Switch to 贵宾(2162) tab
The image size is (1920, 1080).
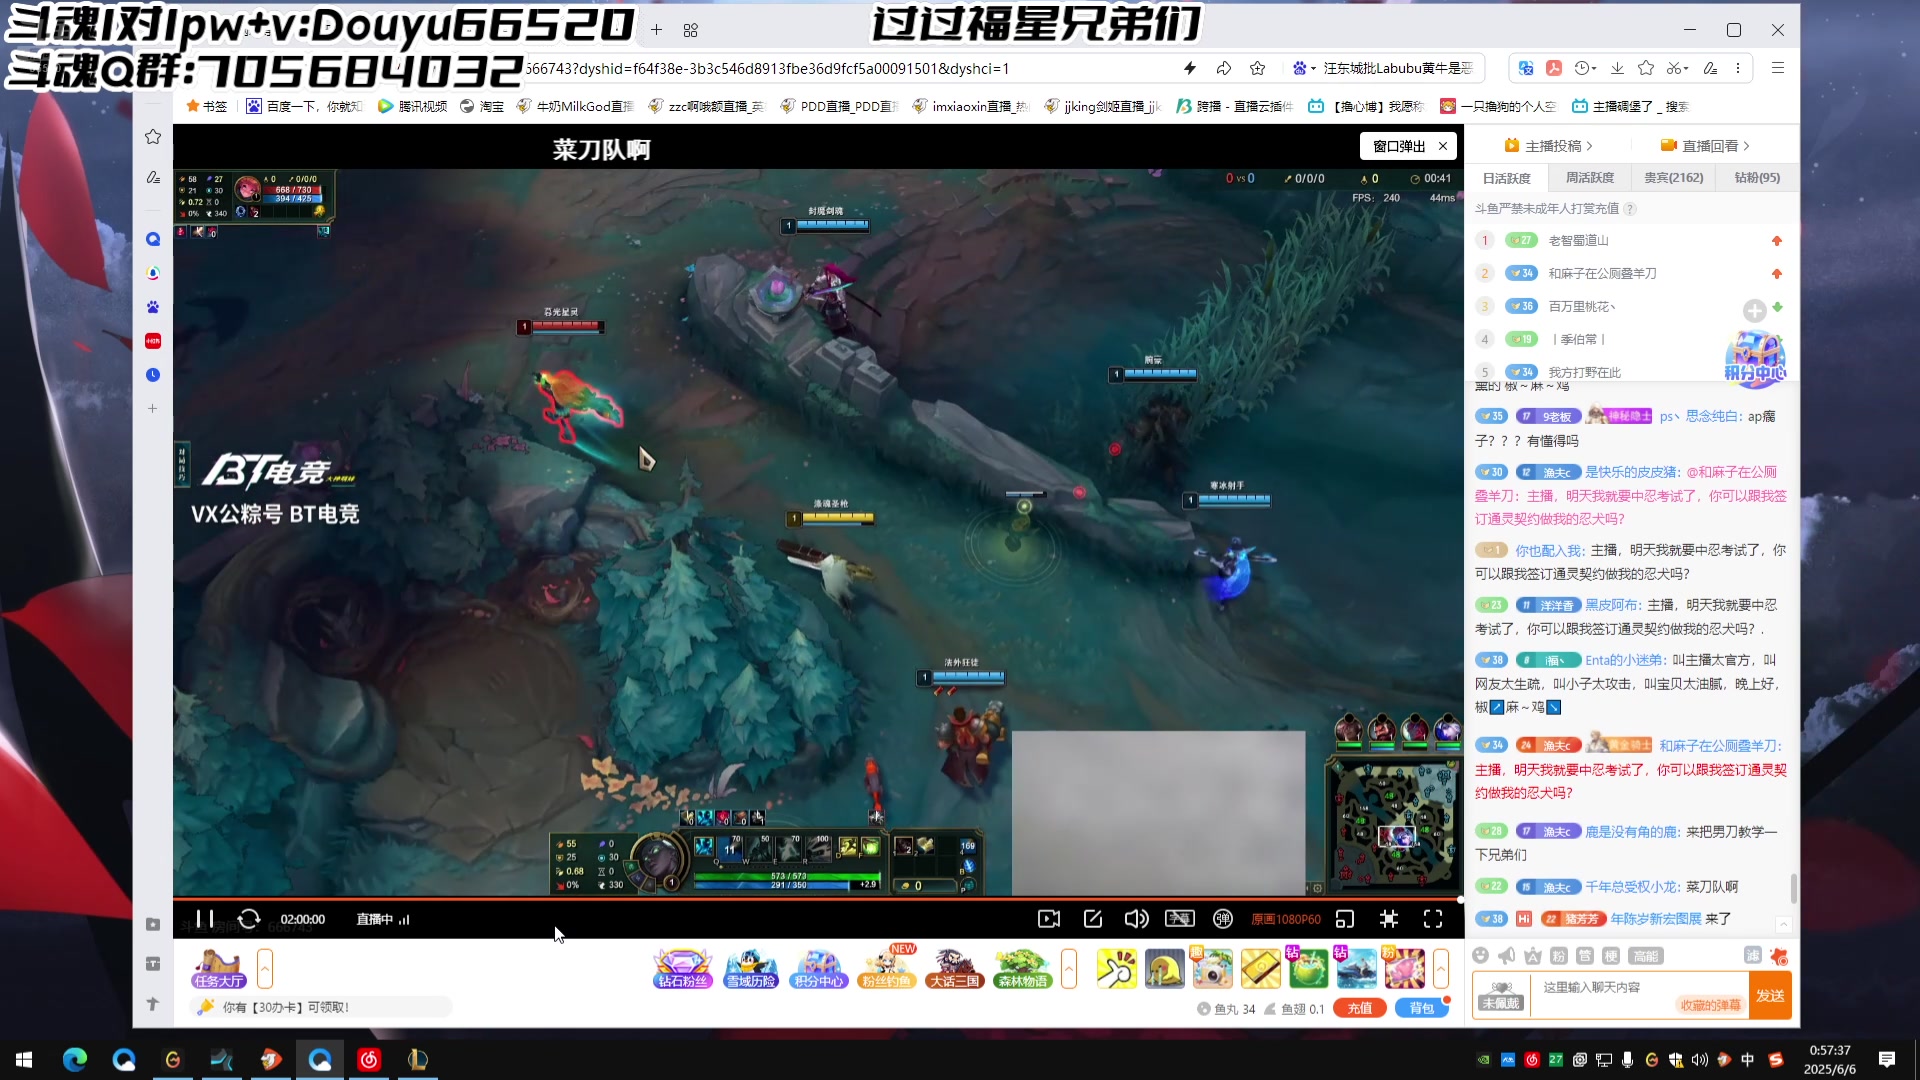pos(1674,178)
